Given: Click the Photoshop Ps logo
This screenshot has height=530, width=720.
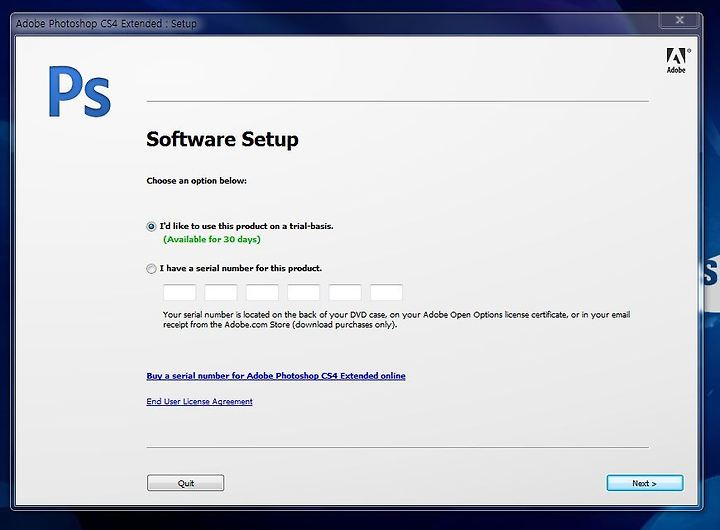Looking at the screenshot, I should [80, 91].
